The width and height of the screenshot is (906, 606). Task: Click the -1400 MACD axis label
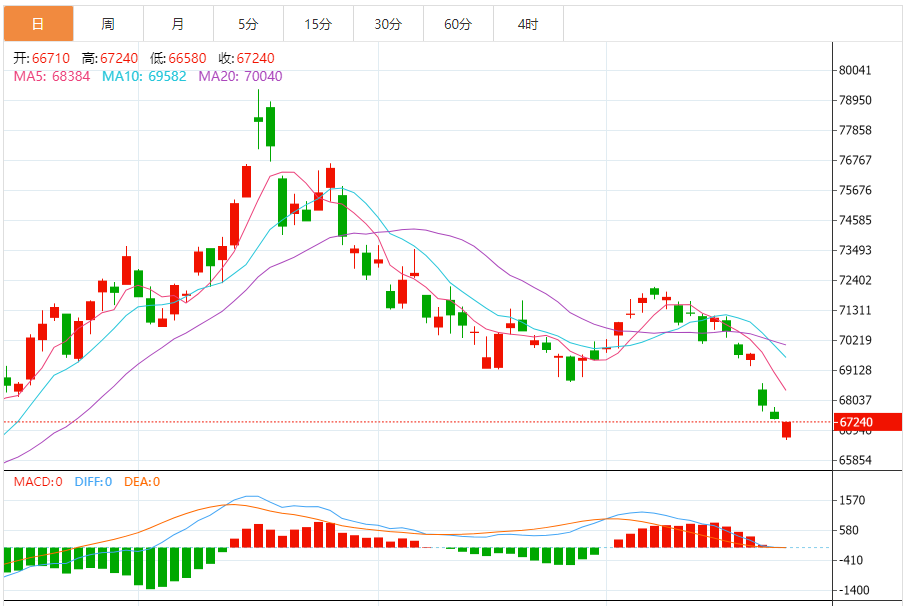[855, 591]
